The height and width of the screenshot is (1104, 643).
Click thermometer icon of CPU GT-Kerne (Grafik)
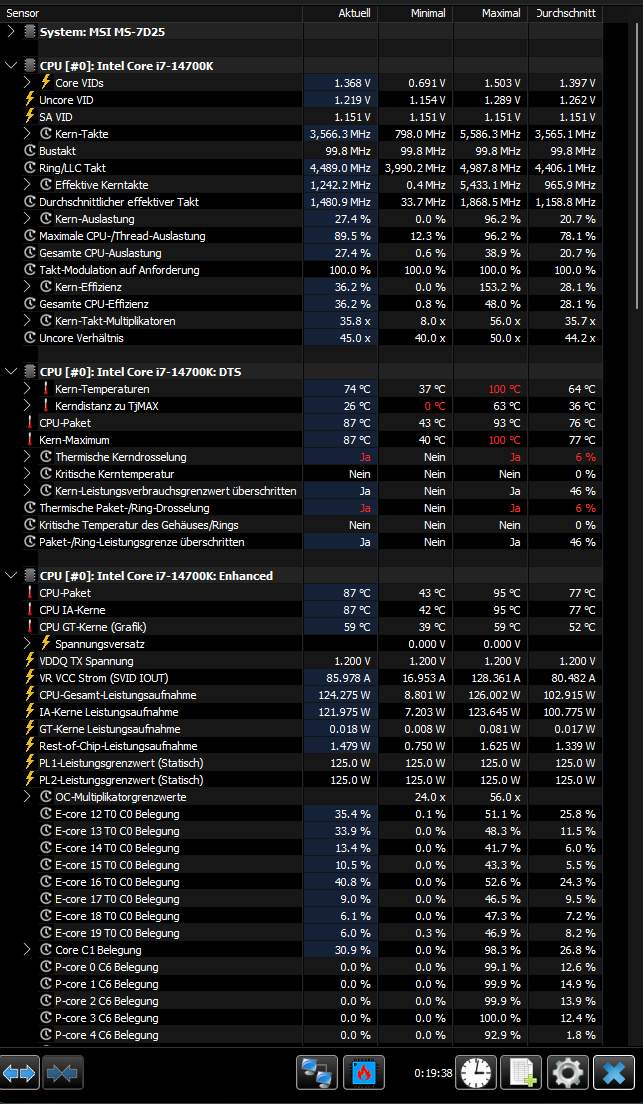pos(30,627)
